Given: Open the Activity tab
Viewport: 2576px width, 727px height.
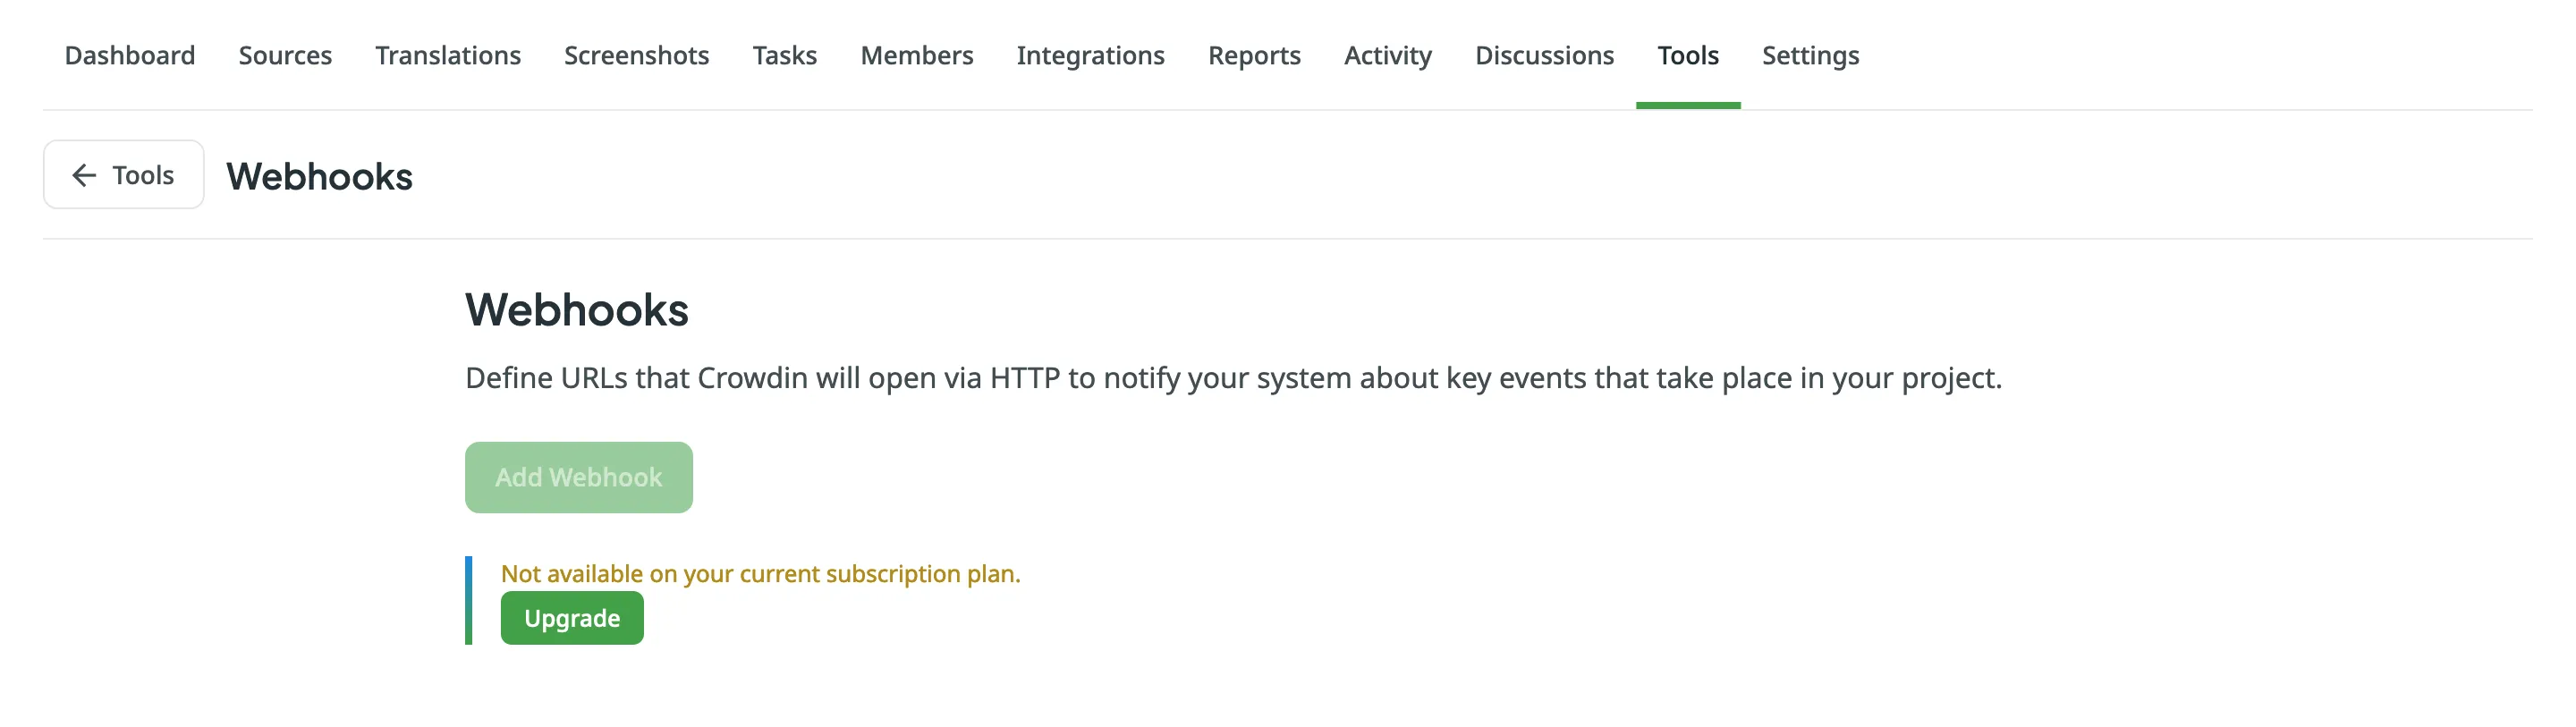Looking at the screenshot, I should pyautogui.click(x=1387, y=55).
